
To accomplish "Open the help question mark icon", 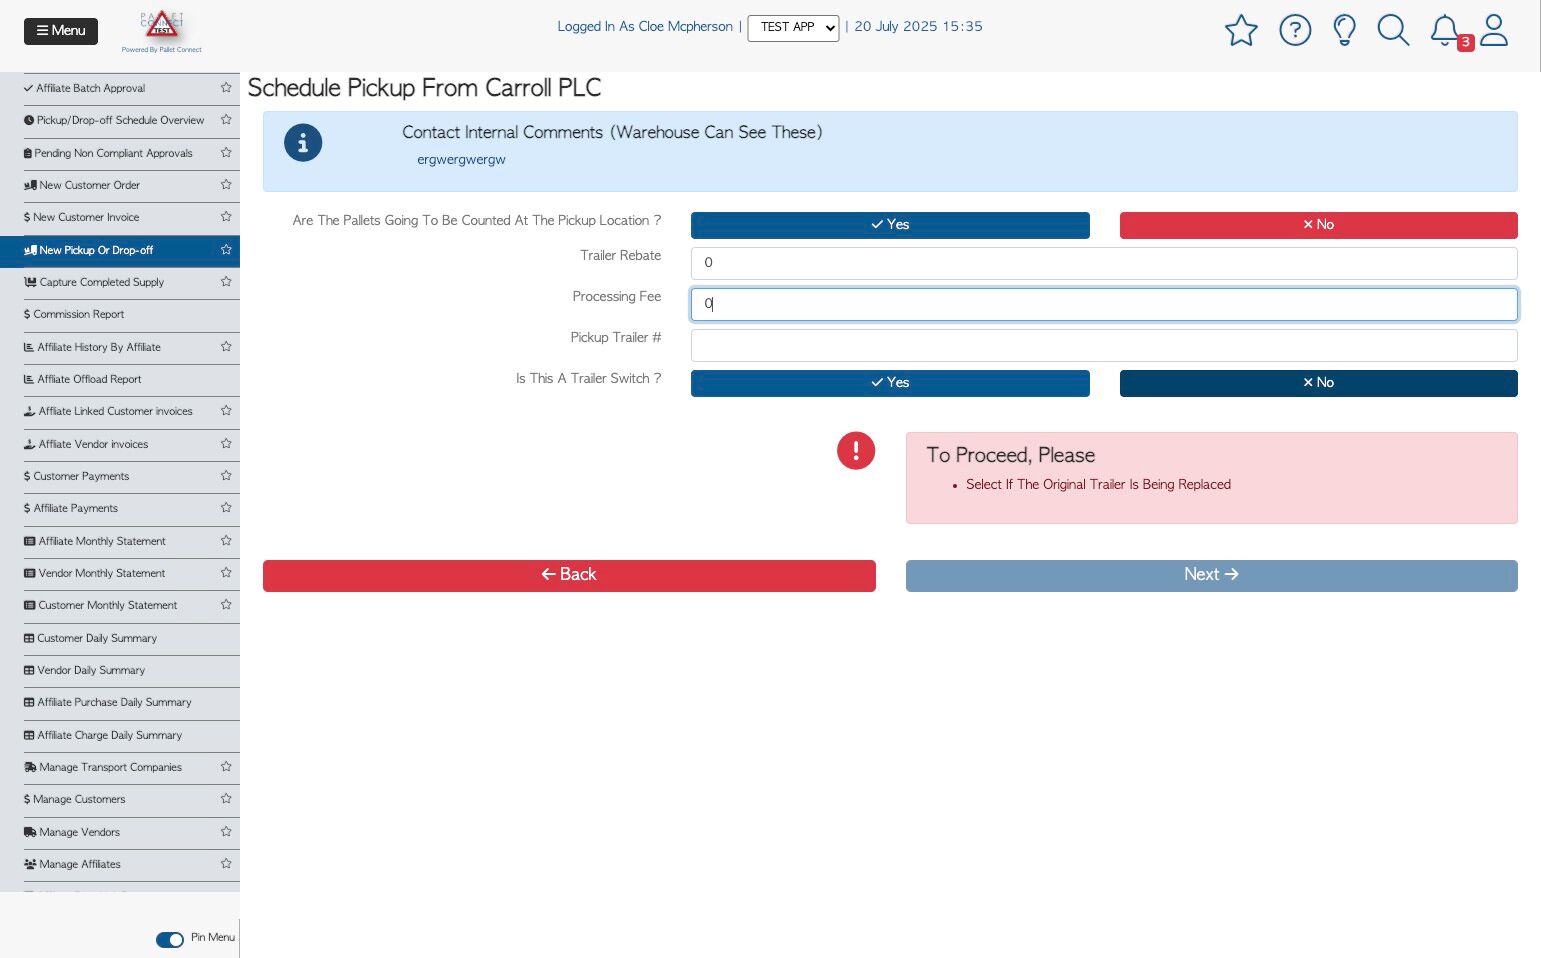I will pyautogui.click(x=1295, y=30).
